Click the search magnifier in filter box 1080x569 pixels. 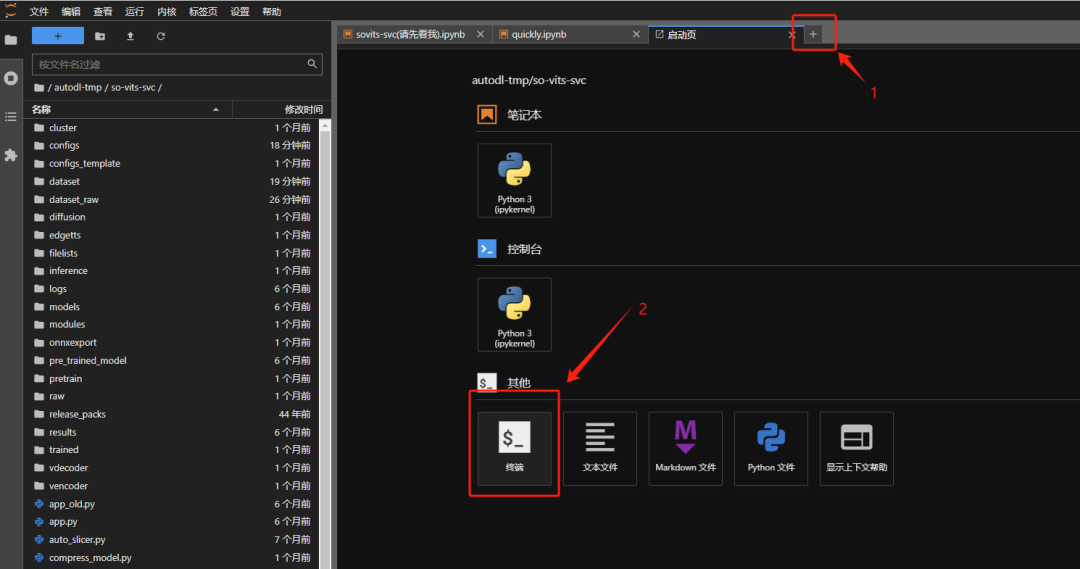(312, 63)
